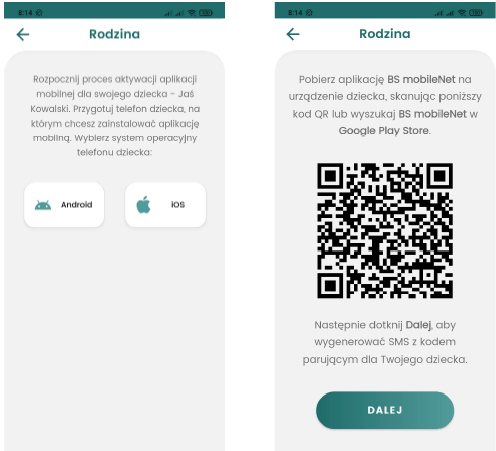Tap the 8:14 clock on left screen
The image size is (496, 451).
click(x=25, y=13)
